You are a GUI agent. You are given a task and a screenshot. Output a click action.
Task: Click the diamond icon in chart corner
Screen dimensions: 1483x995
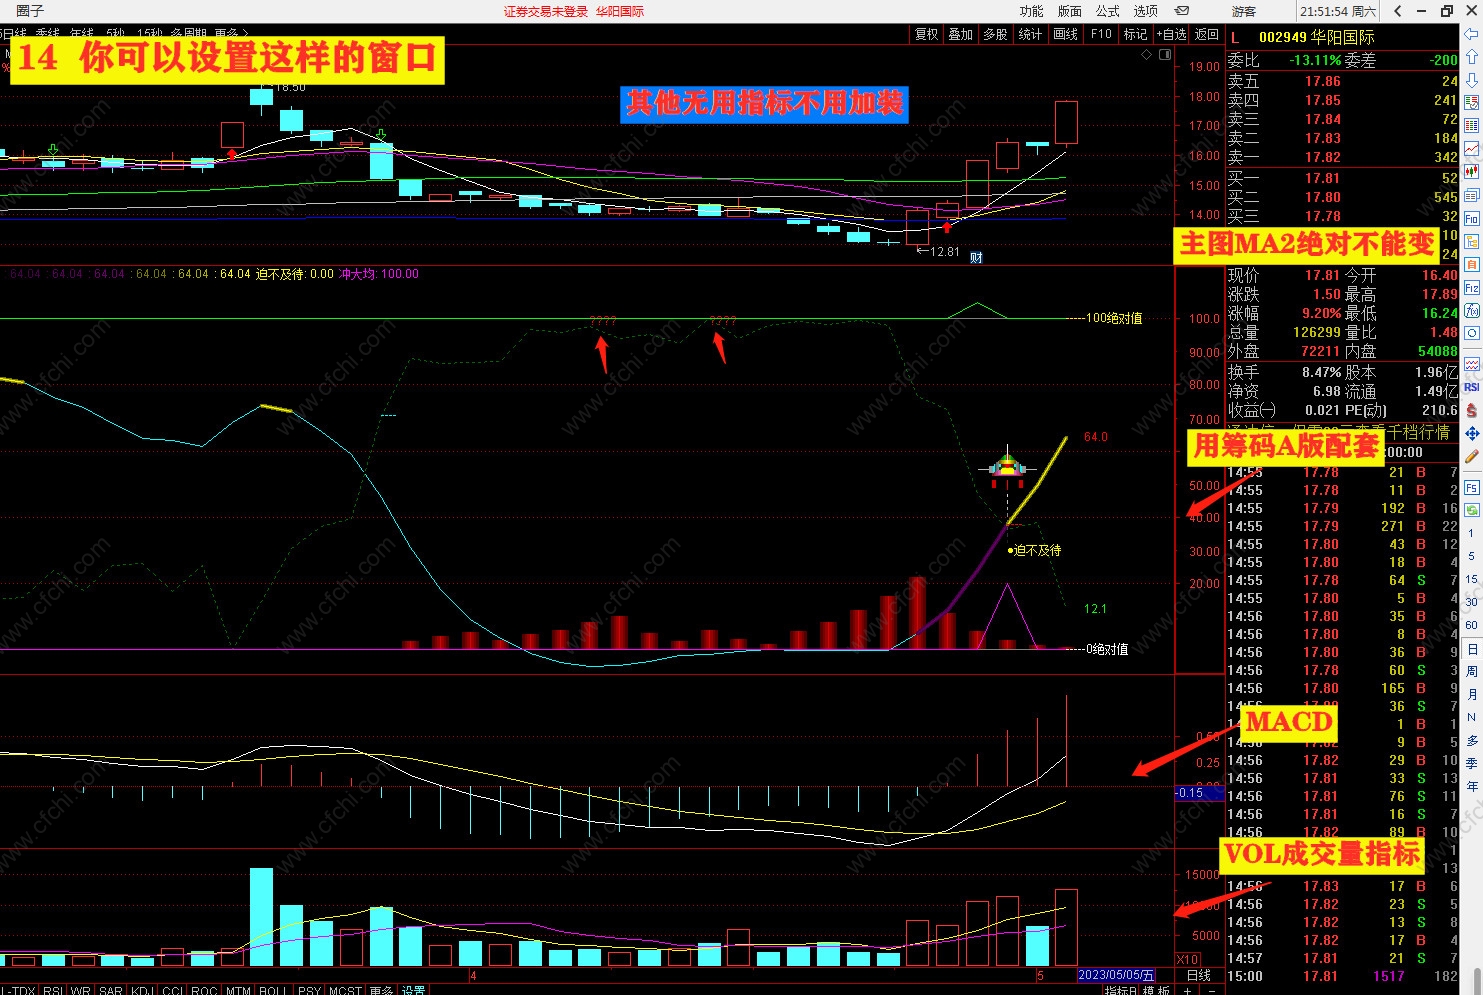point(1146,55)
